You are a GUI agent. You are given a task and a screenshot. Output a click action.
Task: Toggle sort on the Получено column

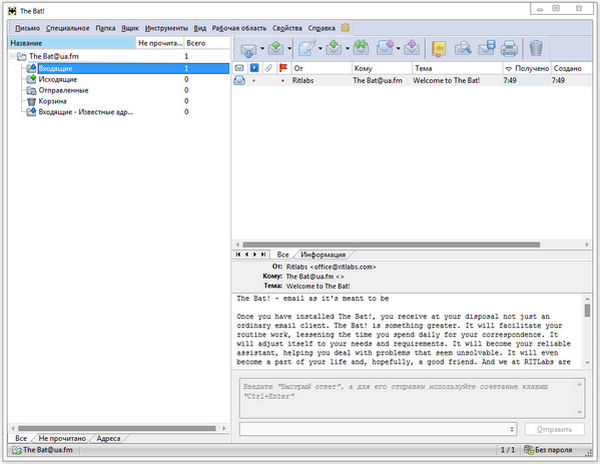(527, 68)
